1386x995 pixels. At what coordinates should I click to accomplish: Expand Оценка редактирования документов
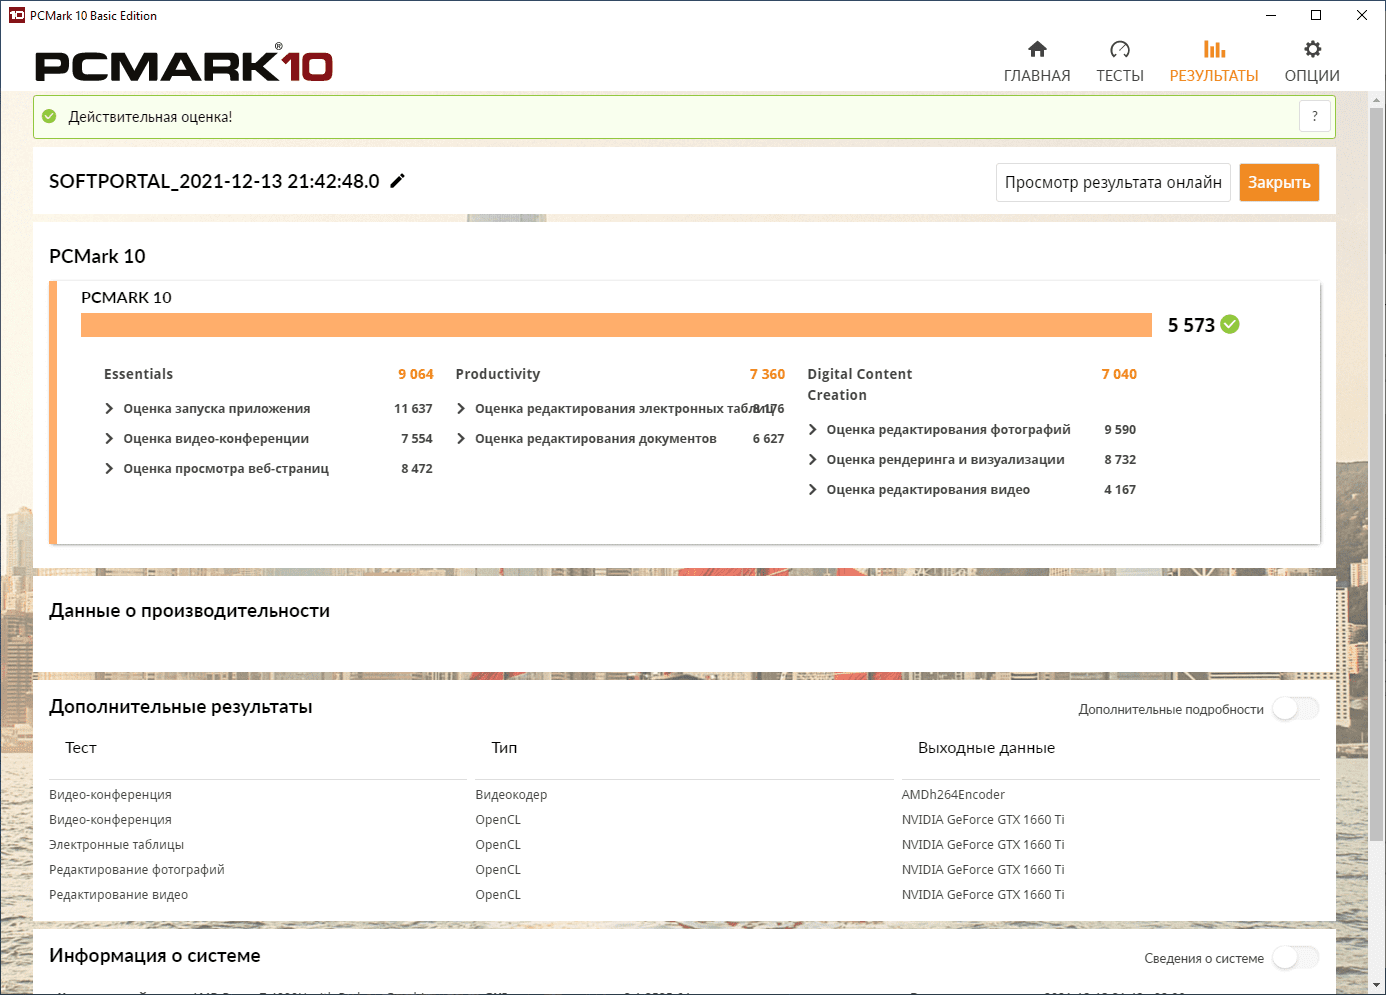461,439
